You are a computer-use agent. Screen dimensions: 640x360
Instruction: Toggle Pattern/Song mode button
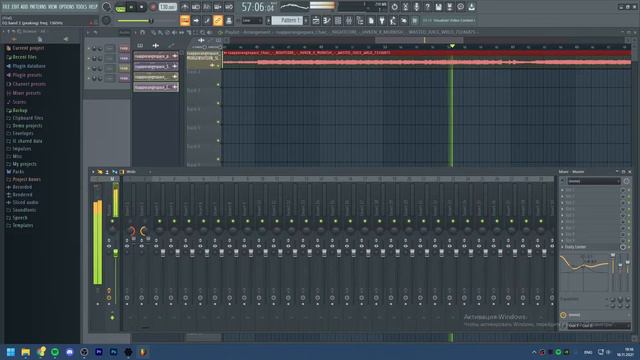[x=120, y=7]
